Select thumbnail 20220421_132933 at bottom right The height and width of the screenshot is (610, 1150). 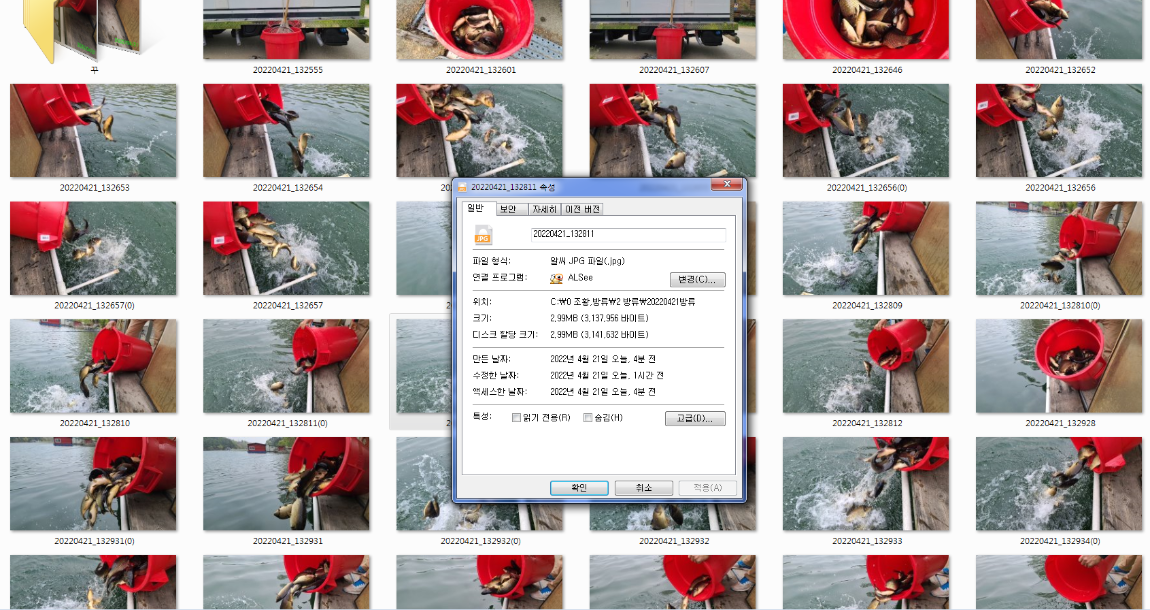(865, 484)
